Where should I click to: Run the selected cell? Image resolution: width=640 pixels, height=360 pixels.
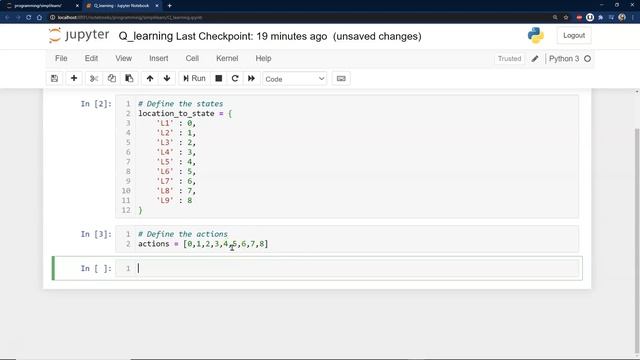pos(194,78)
